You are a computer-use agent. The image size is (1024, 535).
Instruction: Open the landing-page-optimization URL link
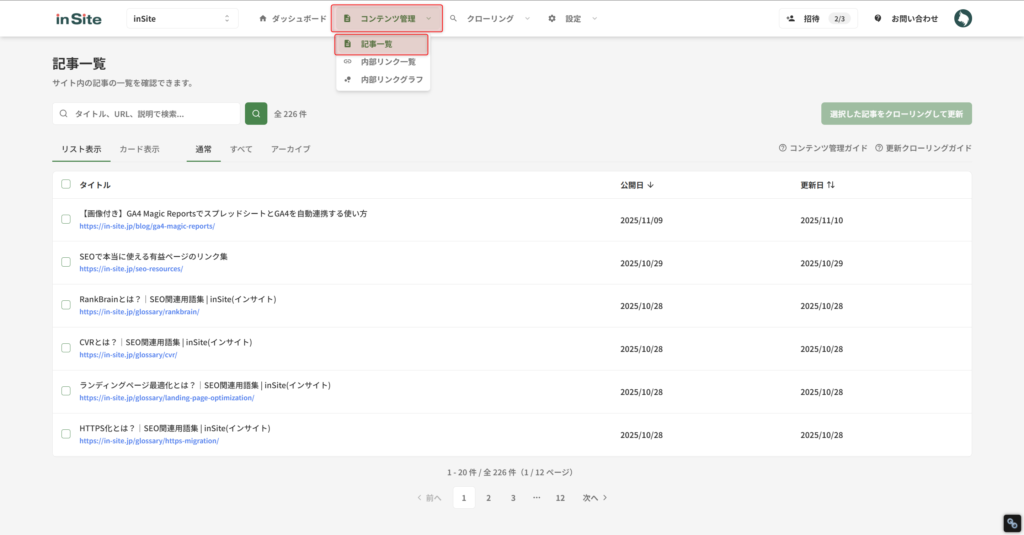(x=167, y=397)
